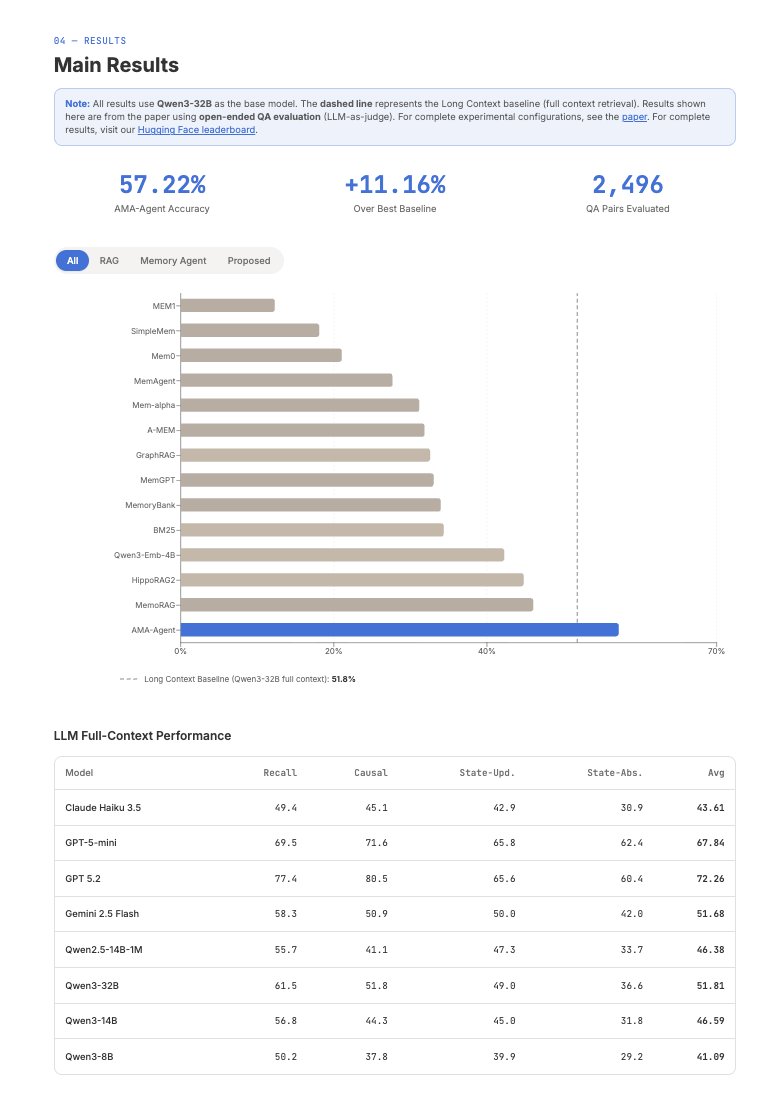Click the Mem-alpha bar

pos(300,405)
